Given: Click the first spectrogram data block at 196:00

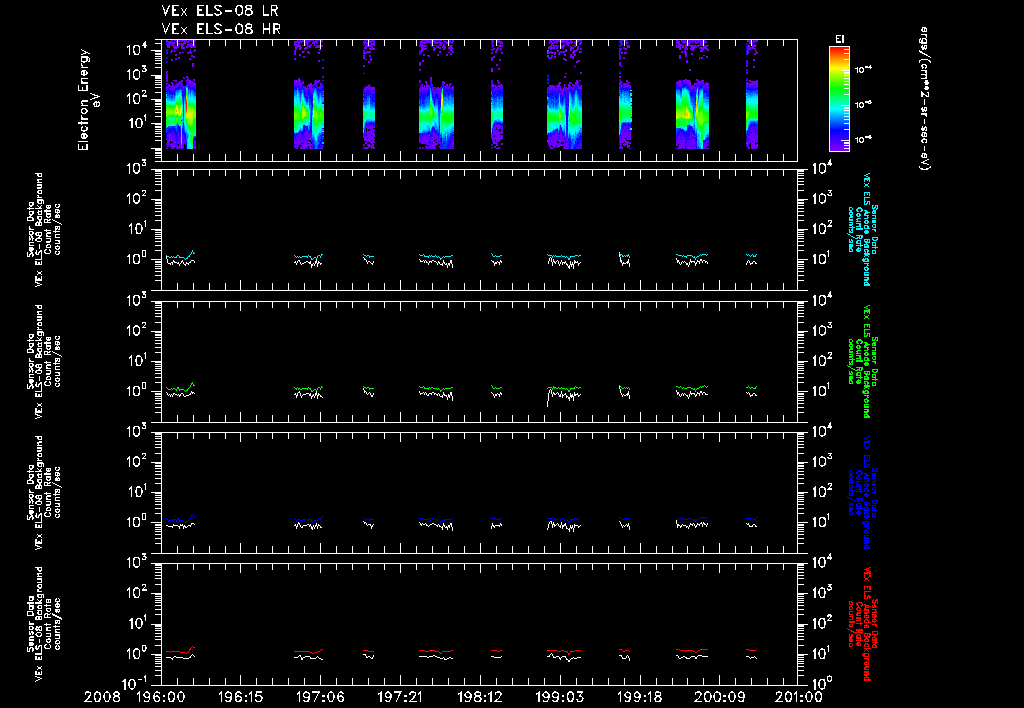Looking at the screenshot, I should (x=180, y=95).
